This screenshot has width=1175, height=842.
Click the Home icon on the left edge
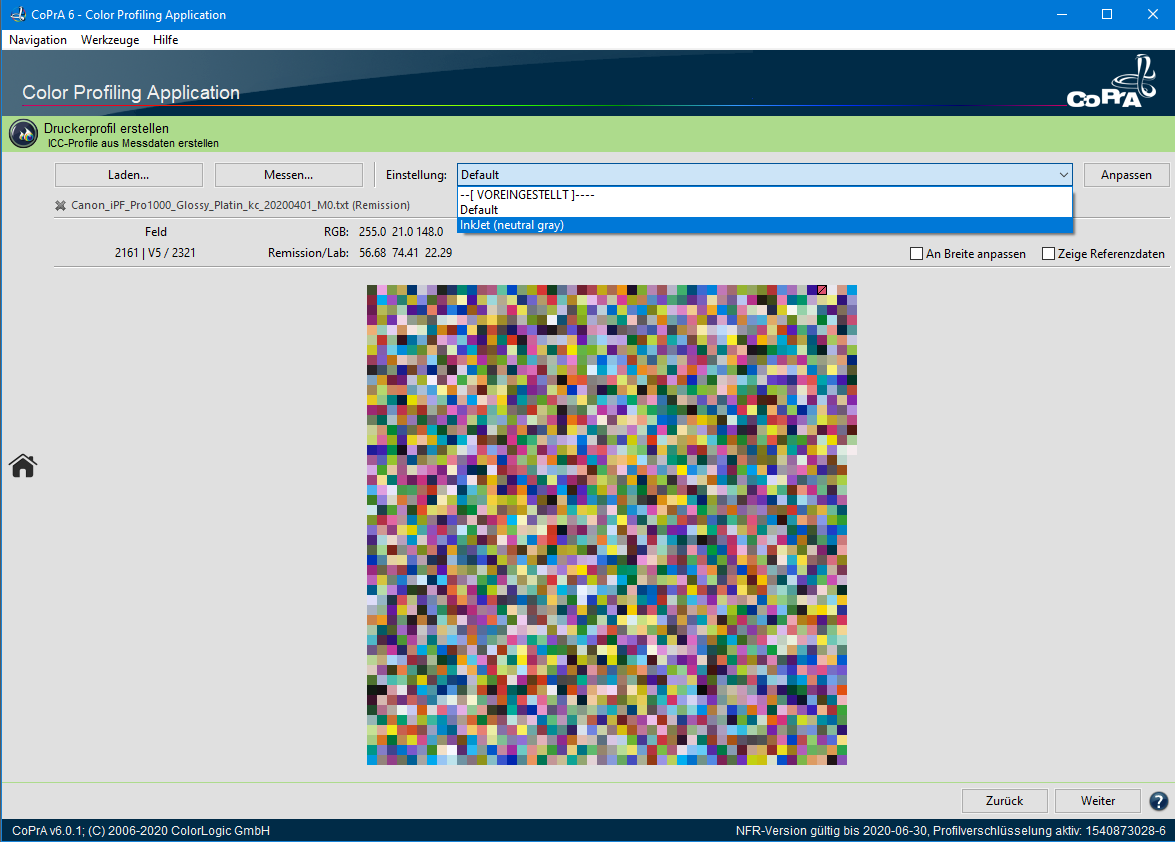tap(23, 465)
